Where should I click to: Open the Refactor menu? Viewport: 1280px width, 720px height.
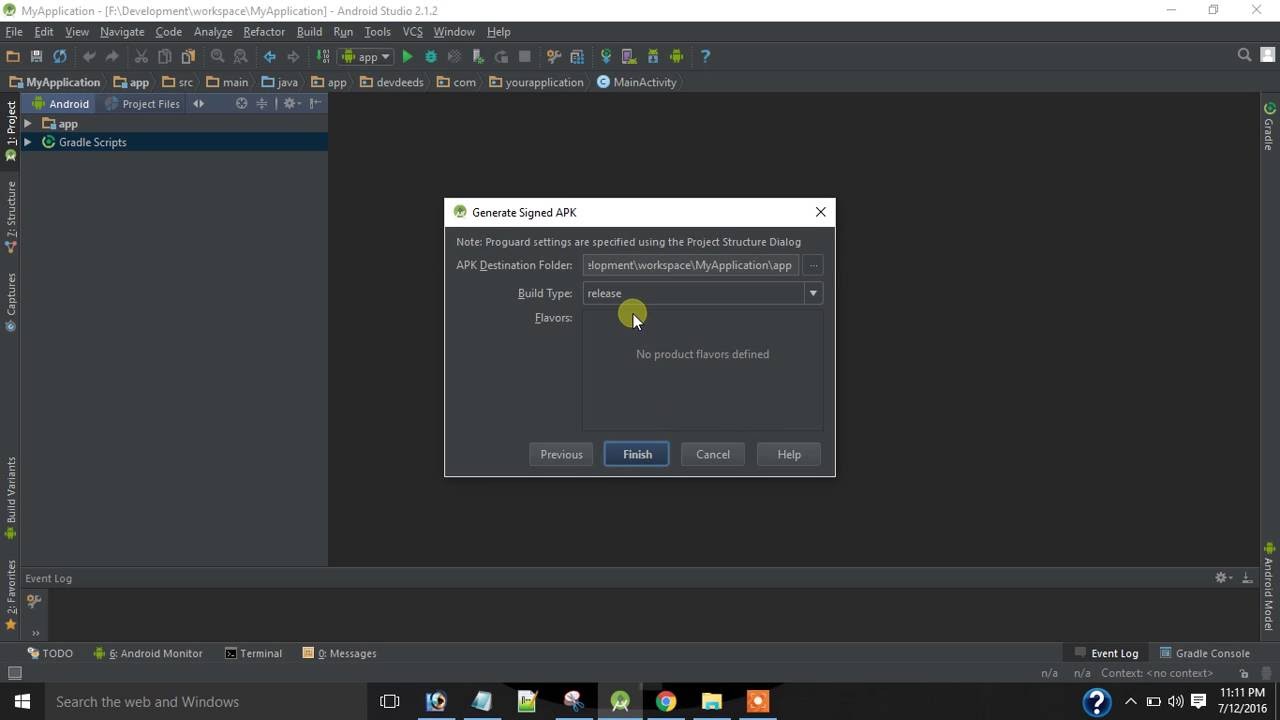pos(264,32)
